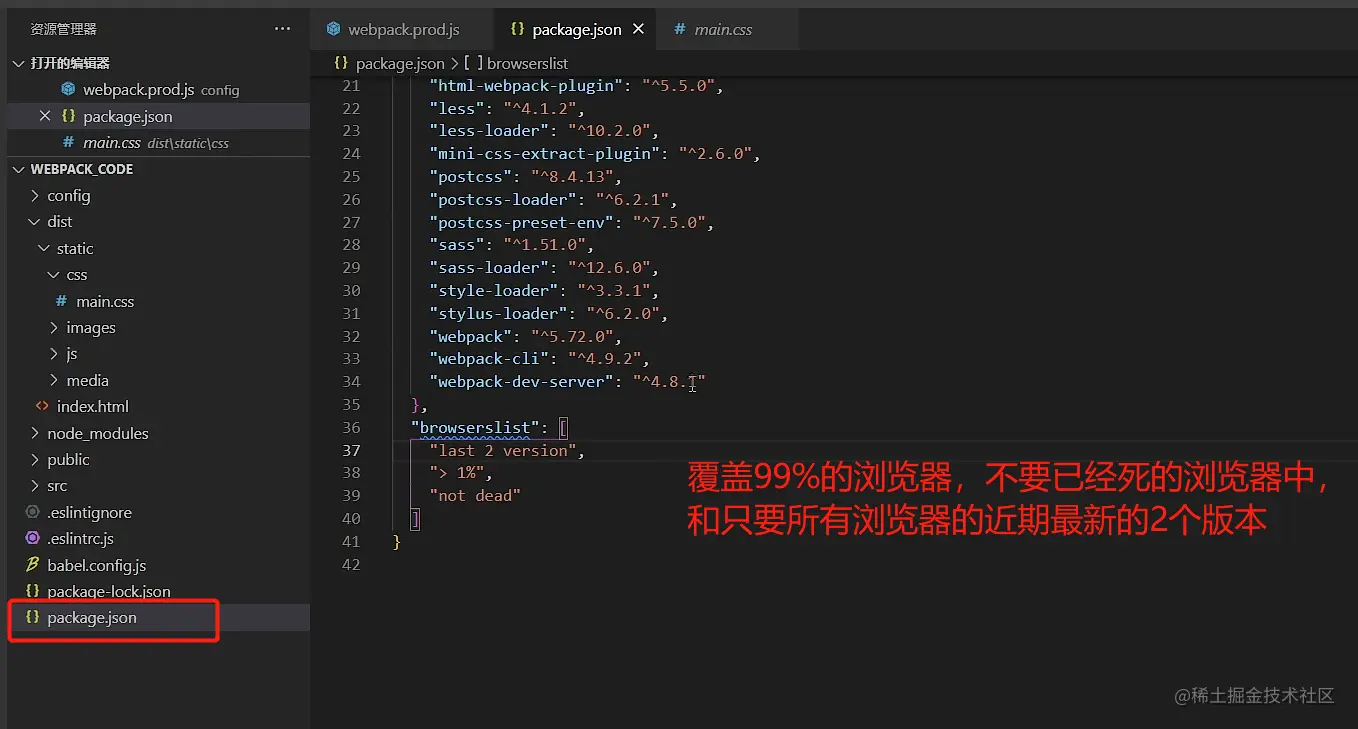Click the package-lock.json braces icon
The width and height of the screenshot is (1358, 729).
[x=32, y=591]
